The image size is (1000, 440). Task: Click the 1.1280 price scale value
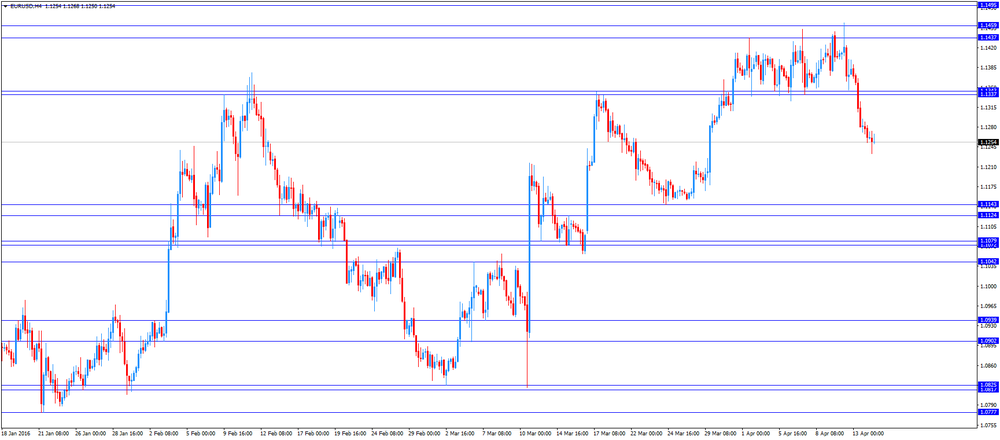coord(987,128)
